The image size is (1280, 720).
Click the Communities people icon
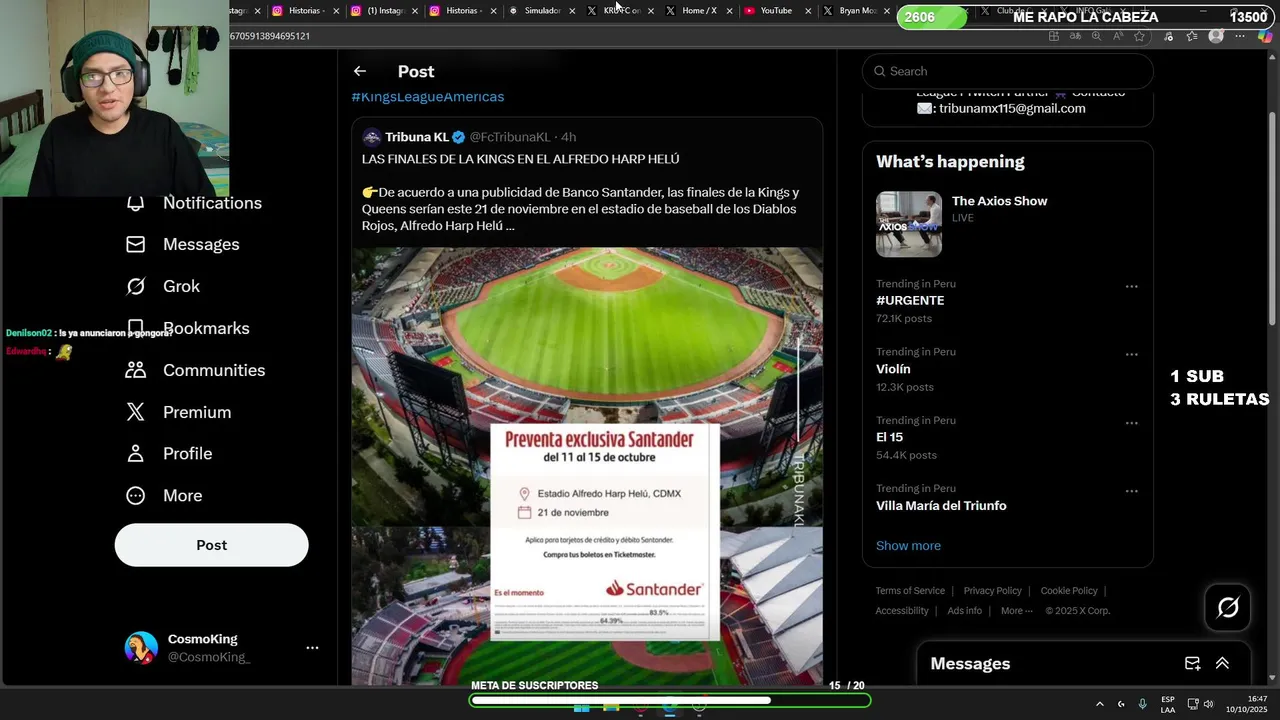tap(135, 370)
